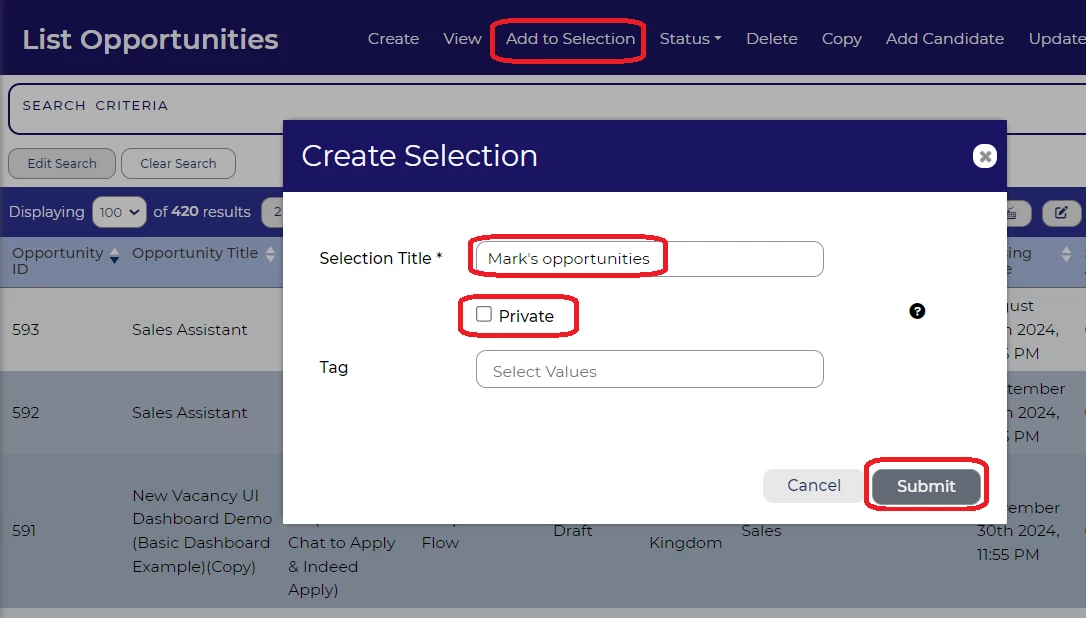This screenshot has width=1086, height=618.
Task: Click the Create menu item
Action: 393,39
